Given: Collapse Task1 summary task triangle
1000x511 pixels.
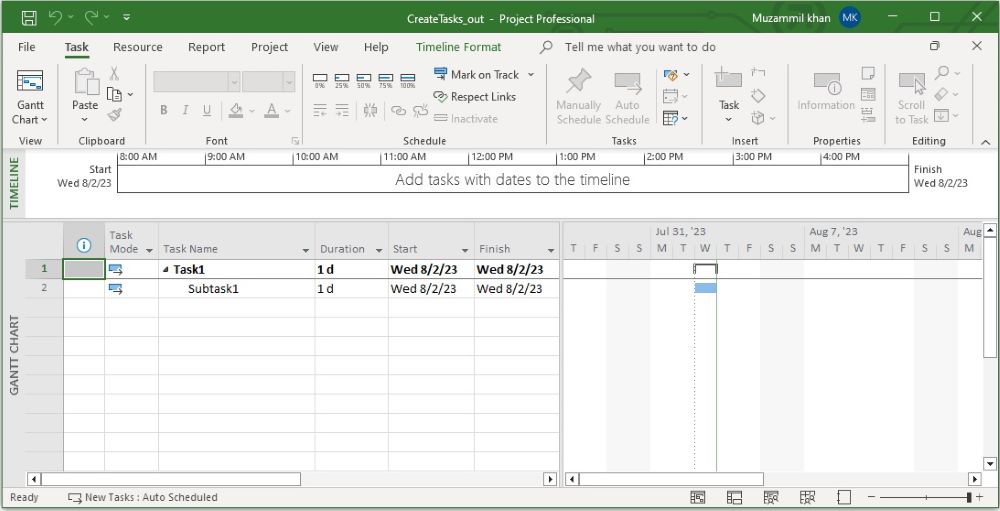Looking at the screenshot, I should pyautogui.click(x=166, y=270).
